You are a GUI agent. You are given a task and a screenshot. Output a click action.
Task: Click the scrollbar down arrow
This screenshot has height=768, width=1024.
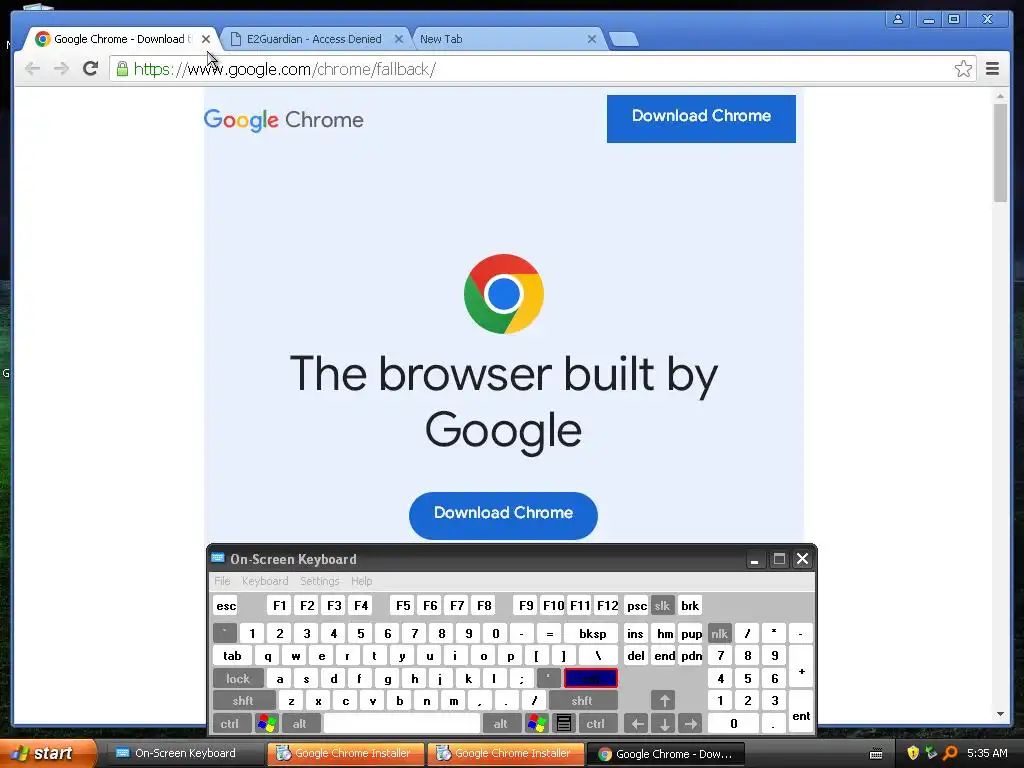[1000, 714]
